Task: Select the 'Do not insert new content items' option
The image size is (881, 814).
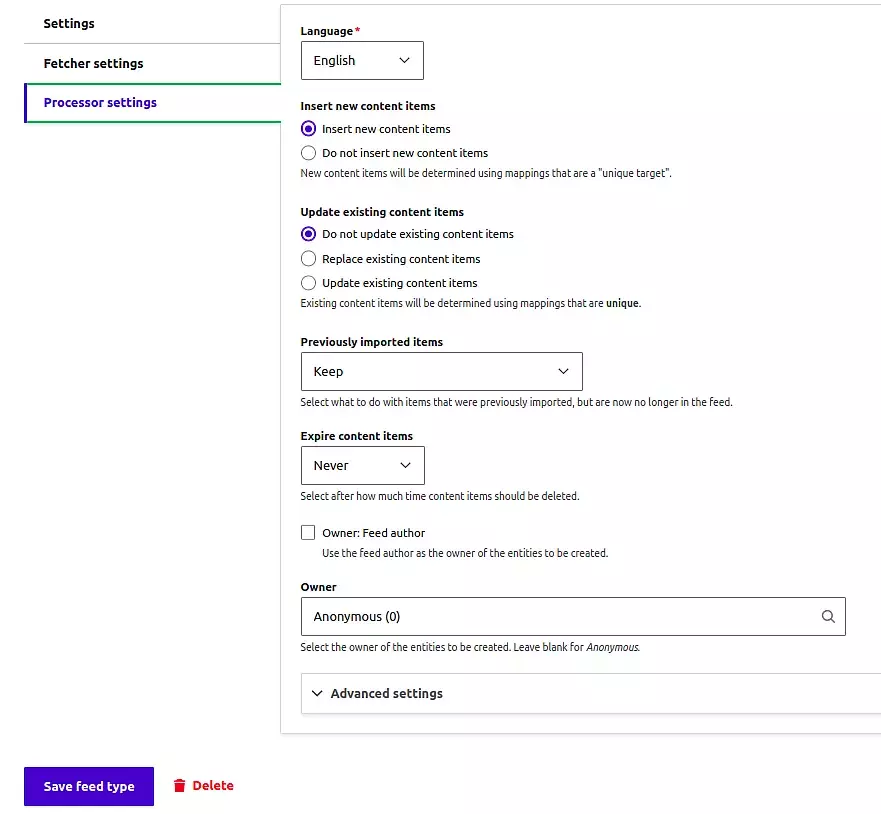Action: 308,152
